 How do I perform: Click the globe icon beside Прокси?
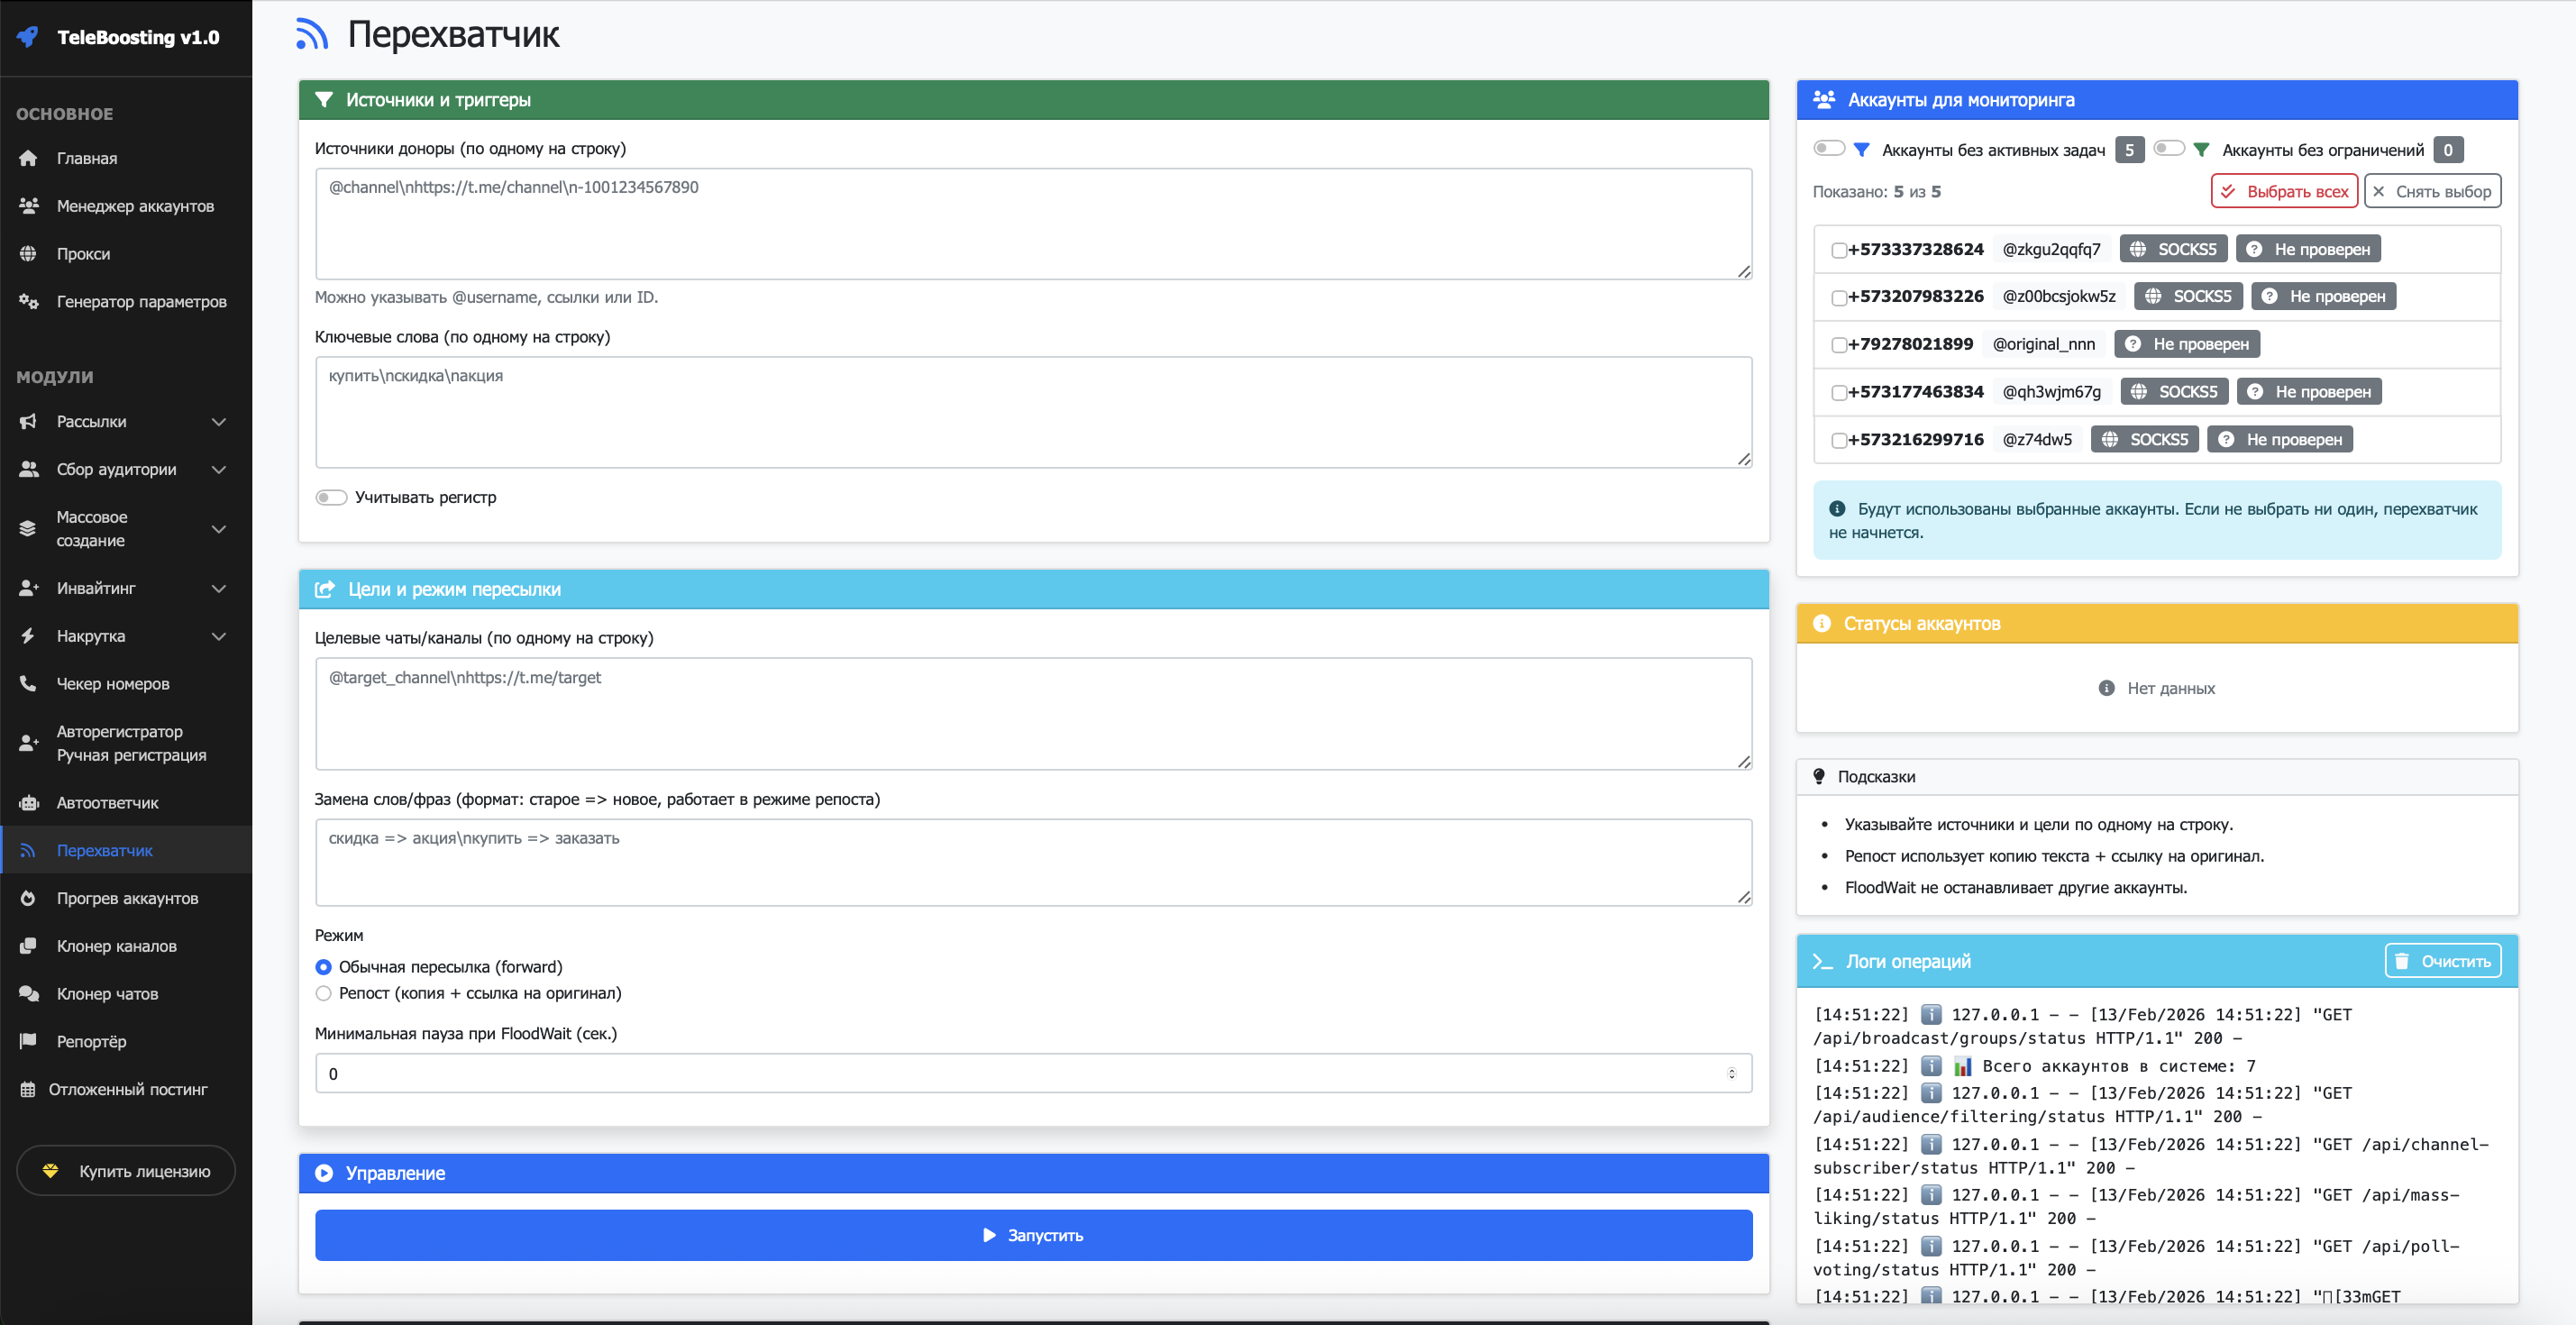pyautogui.click(x=28, y=254)
